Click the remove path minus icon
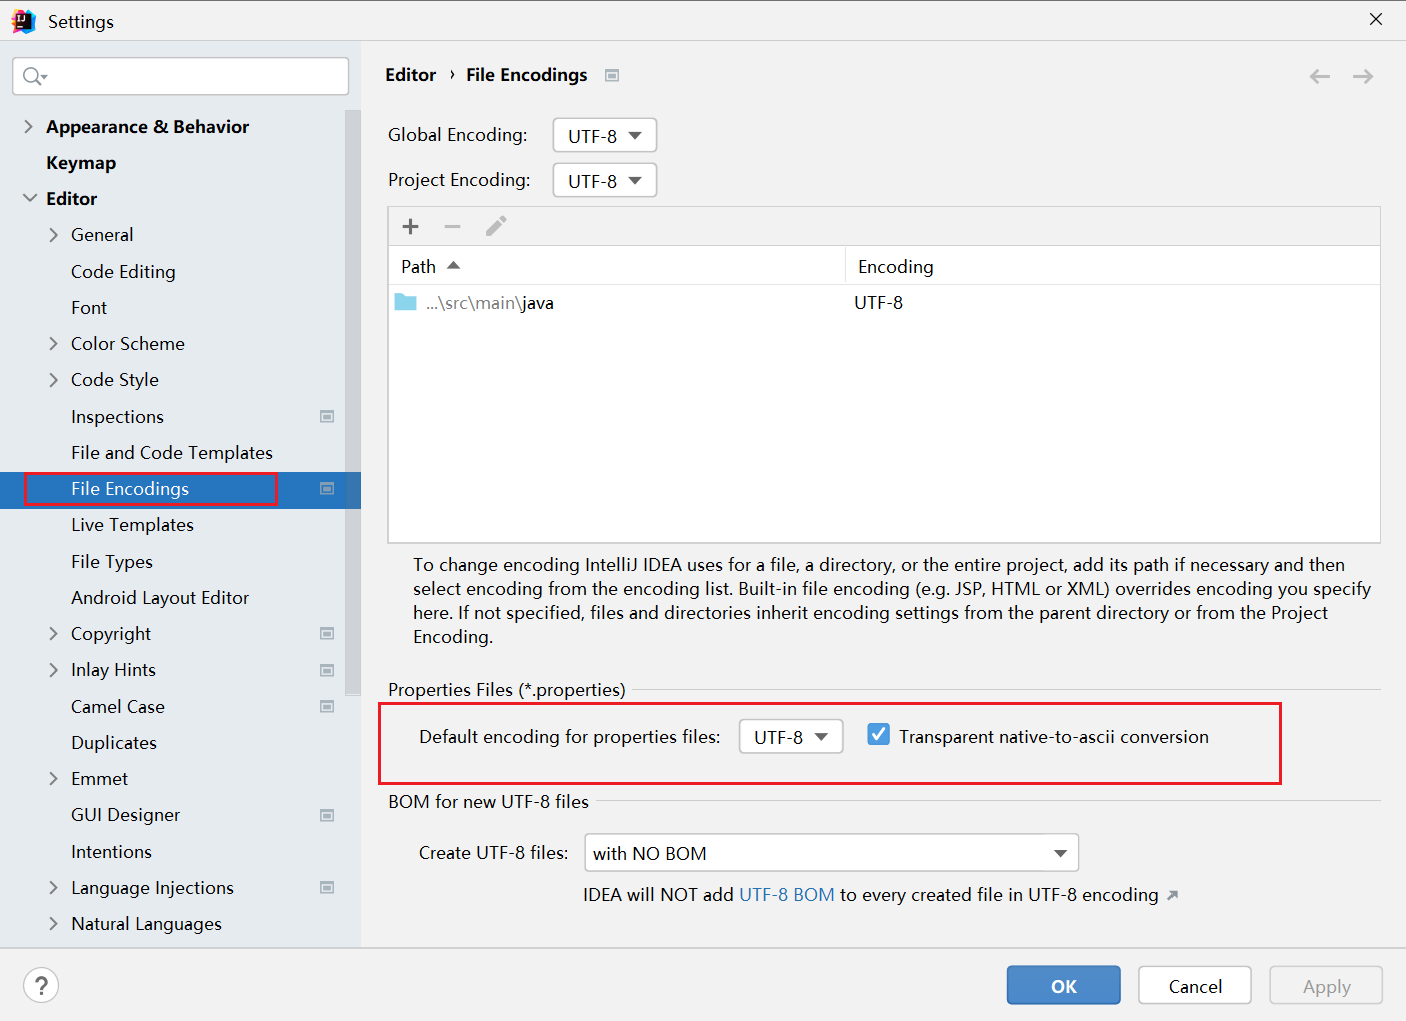The width and height of the screenshot is (1406, 1021). tap(452, 226)
